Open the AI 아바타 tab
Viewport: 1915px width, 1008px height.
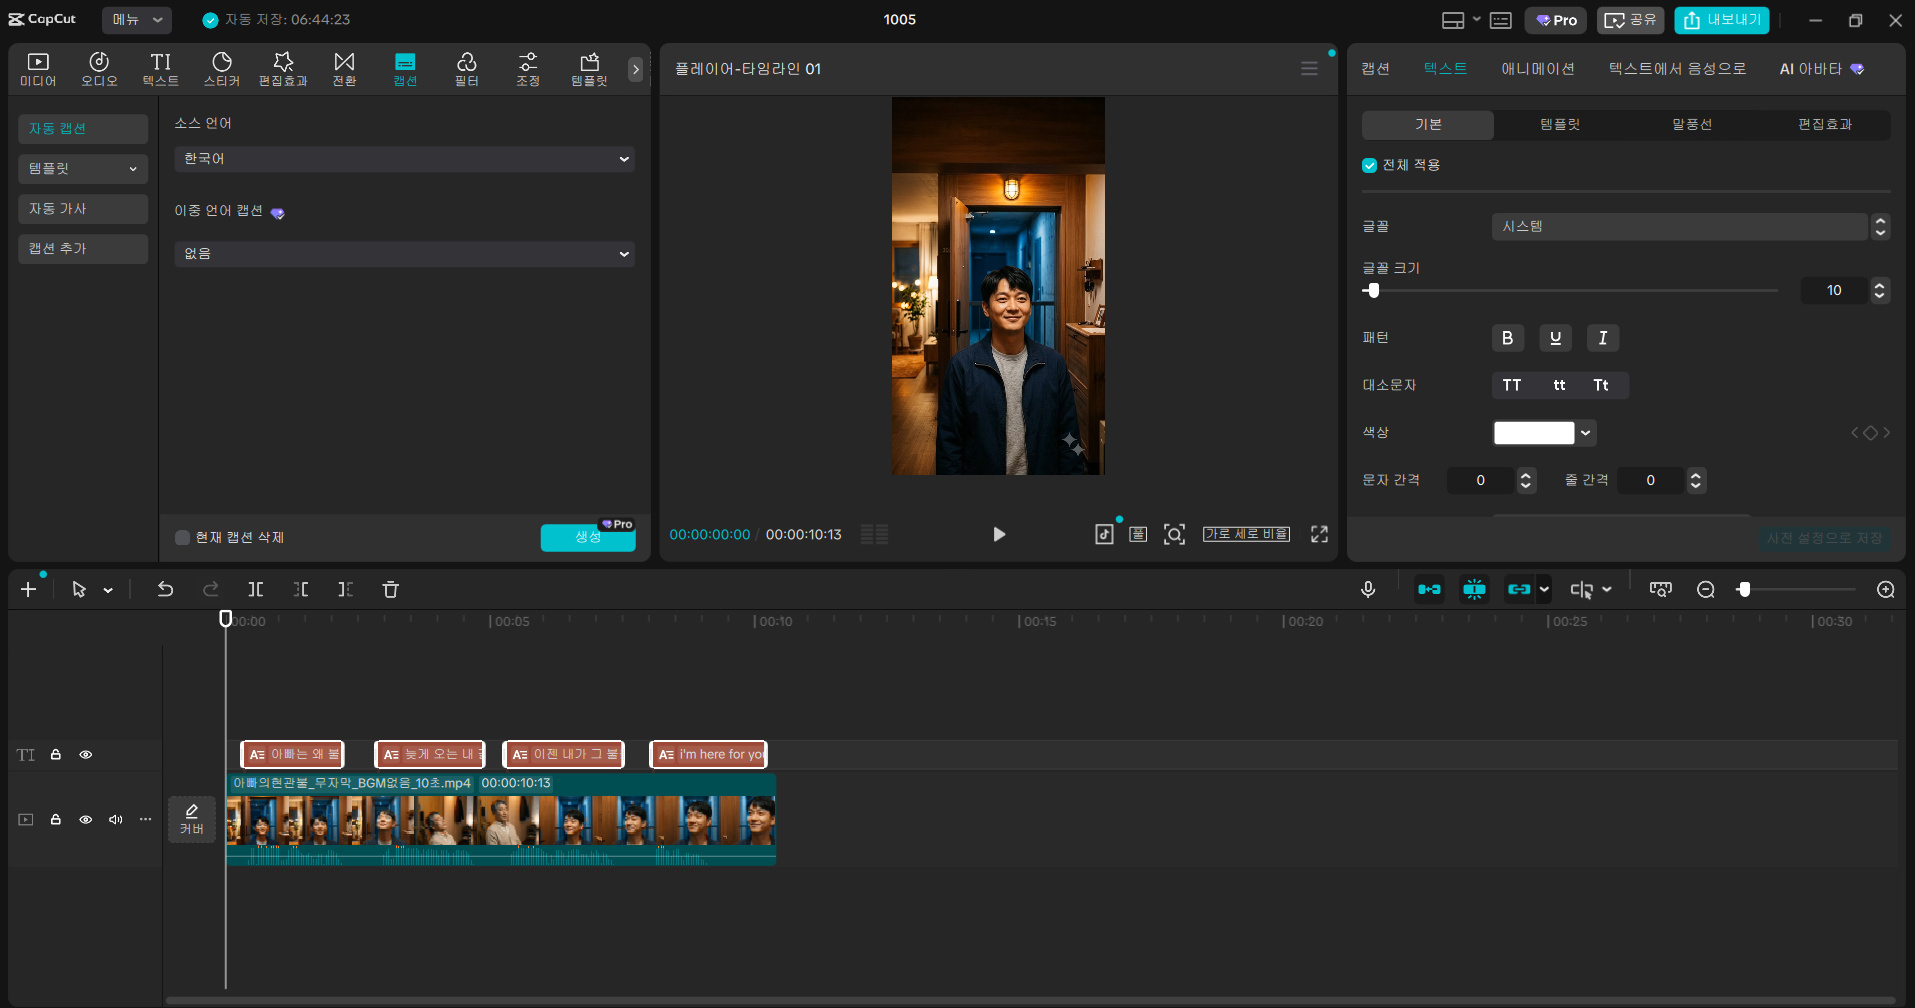1821,69
